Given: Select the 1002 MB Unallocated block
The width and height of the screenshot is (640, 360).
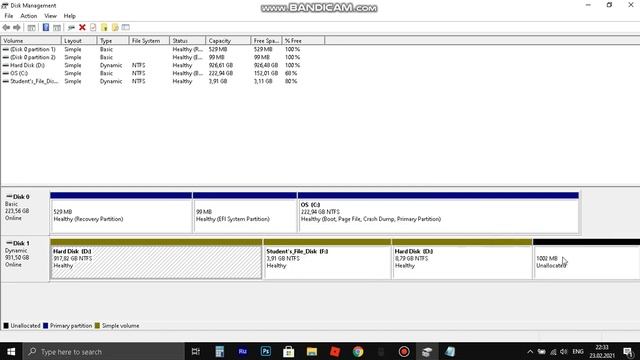Looking at the screenshot, I should pyautogui.click(x=587, y=260).
